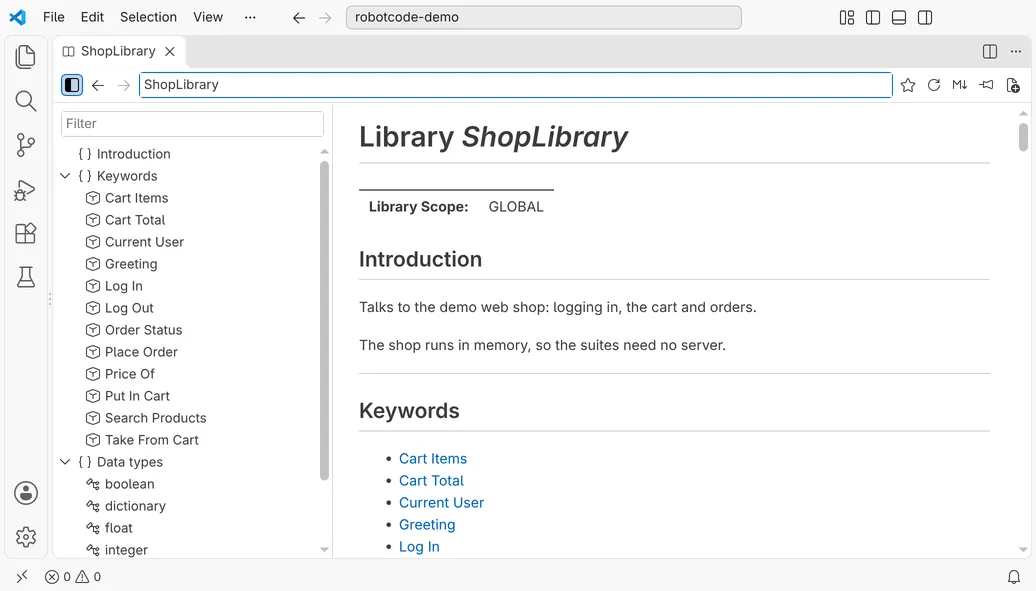Open the Accounts menu icon
The width and height of the screenshot is (1036, 591).
[26, 493]
